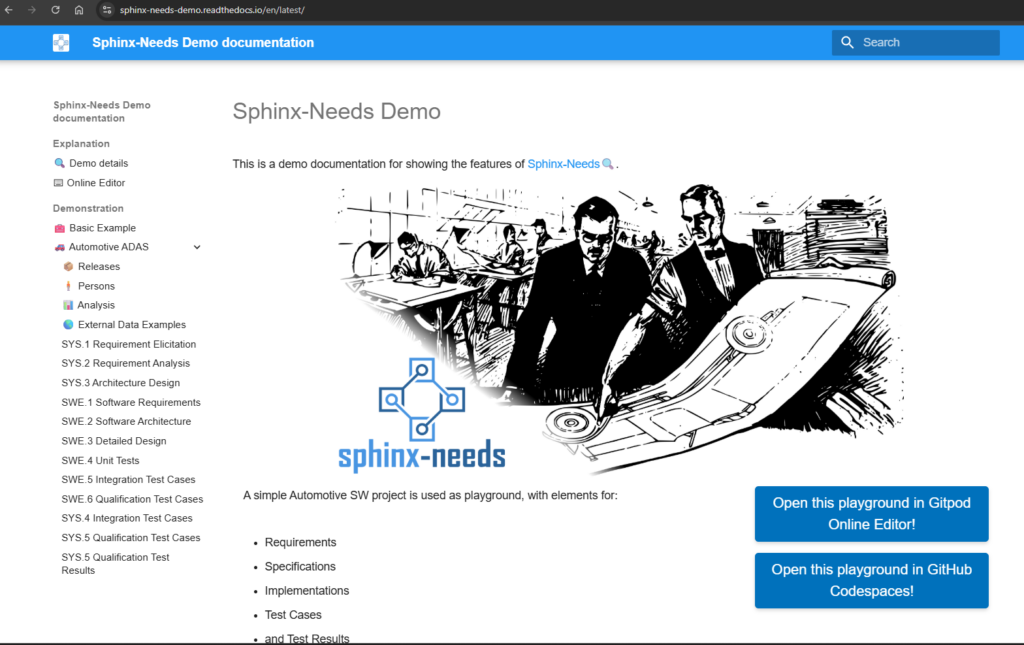Open the Demo details page
This screenshot has height=645, width=1024.
97,163
